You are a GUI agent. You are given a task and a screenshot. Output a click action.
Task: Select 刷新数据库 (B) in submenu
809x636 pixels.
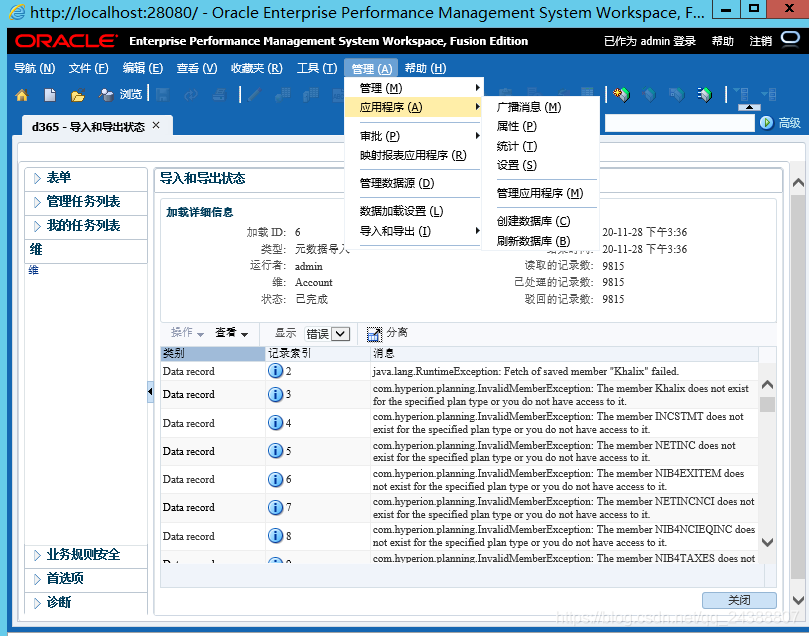coord(541,240)
